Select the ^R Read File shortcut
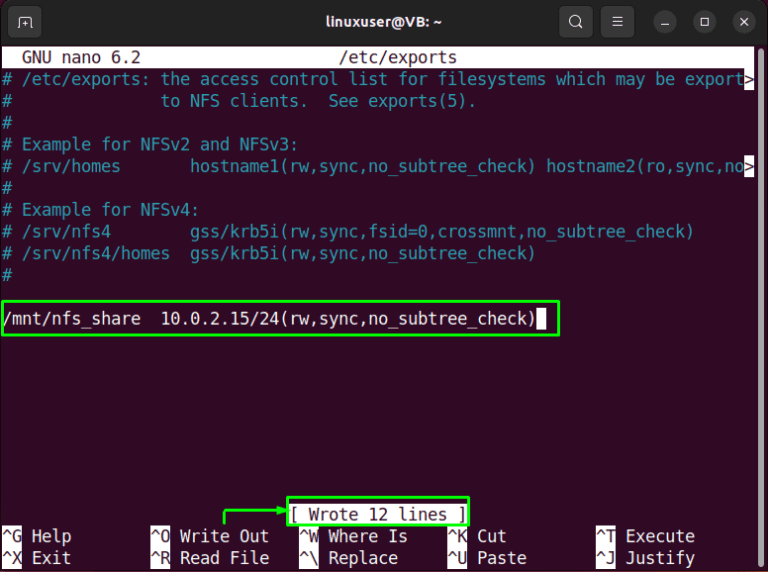This screenshot has height=572, width=768. click(x=210, y=557)
